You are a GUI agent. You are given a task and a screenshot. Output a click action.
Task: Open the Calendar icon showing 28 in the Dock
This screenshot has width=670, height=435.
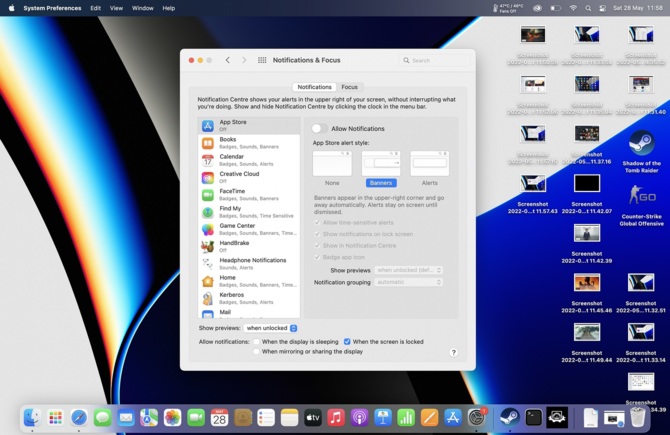click(x=219, y=417)
